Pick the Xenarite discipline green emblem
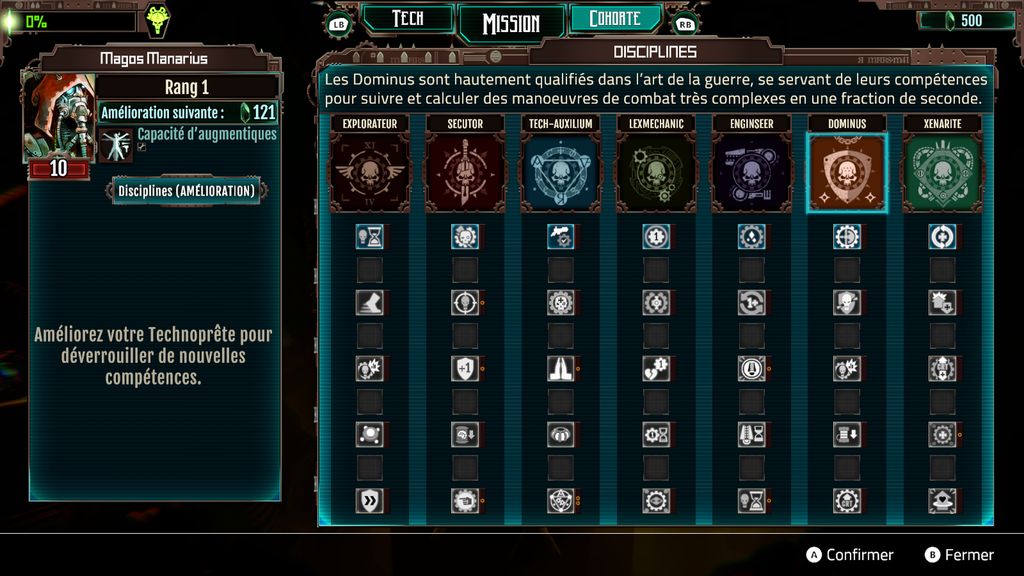 pos(942,172)
